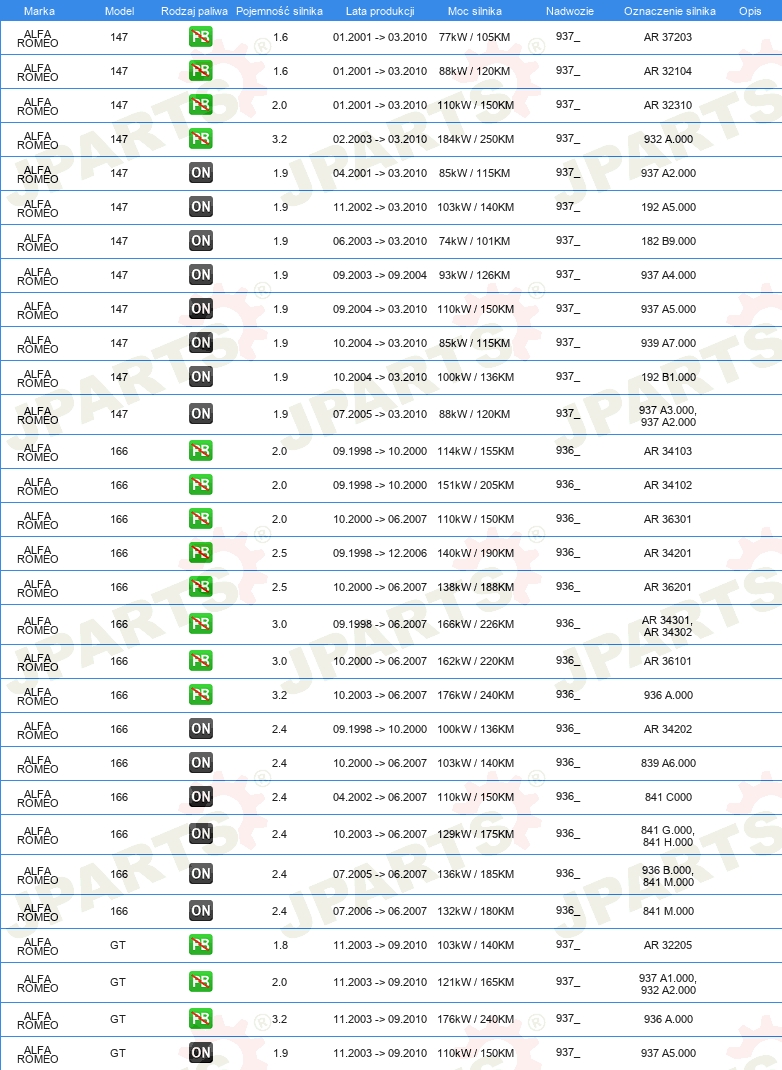Click the Rodzaj paliwa column header
Viewport: 782px width, 1070px height.
click(194, 11)
